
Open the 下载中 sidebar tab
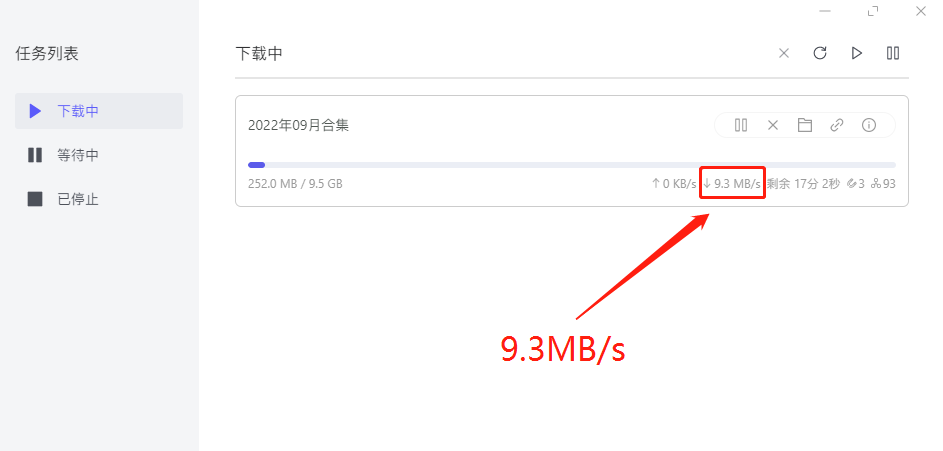point(99,111)
